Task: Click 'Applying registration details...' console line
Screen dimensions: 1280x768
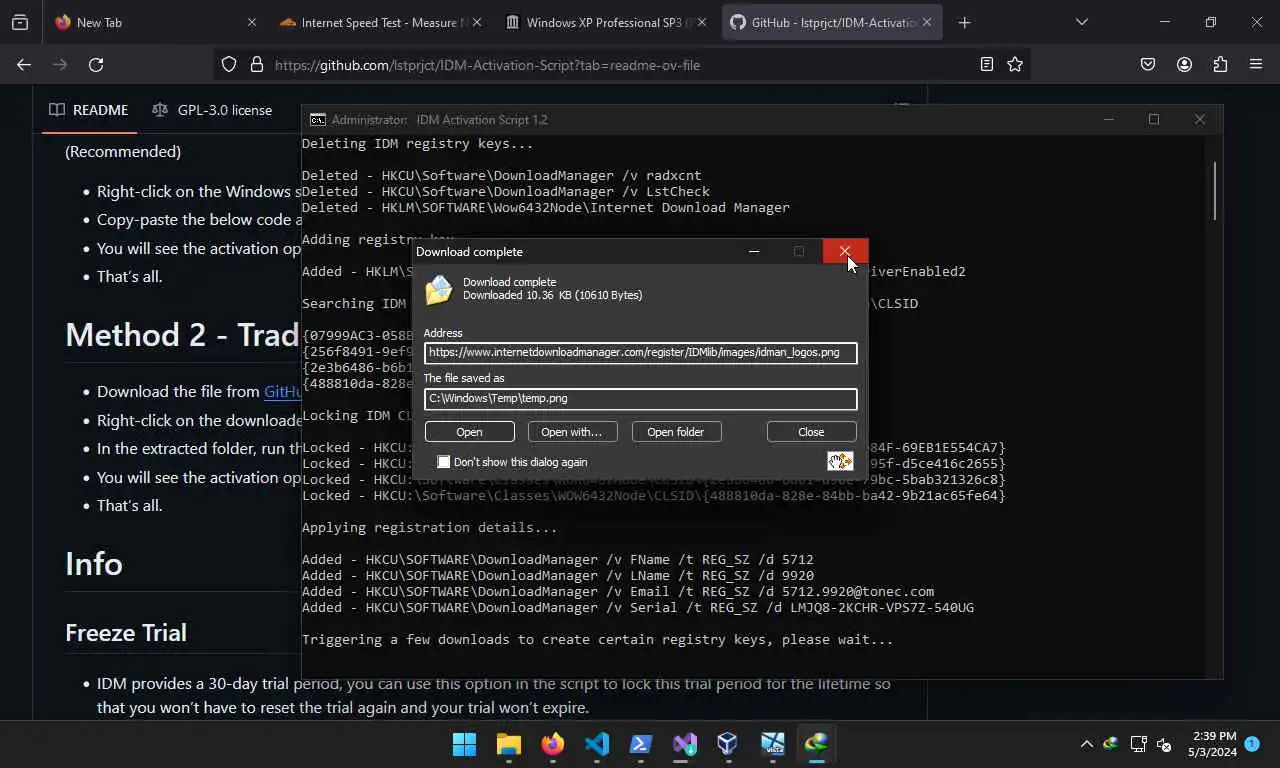Action: point(430,528)
